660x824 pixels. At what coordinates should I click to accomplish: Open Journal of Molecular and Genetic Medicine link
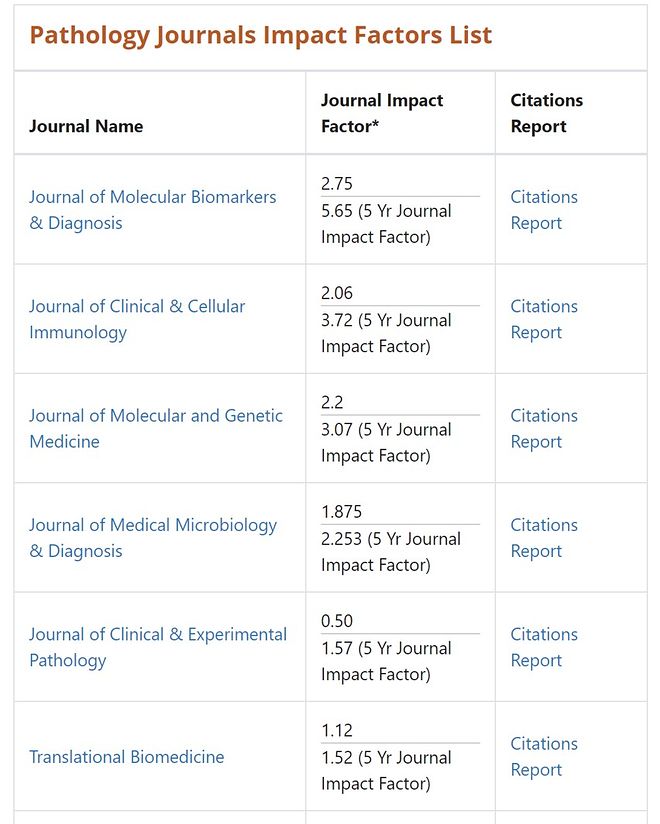click(156, 416)
